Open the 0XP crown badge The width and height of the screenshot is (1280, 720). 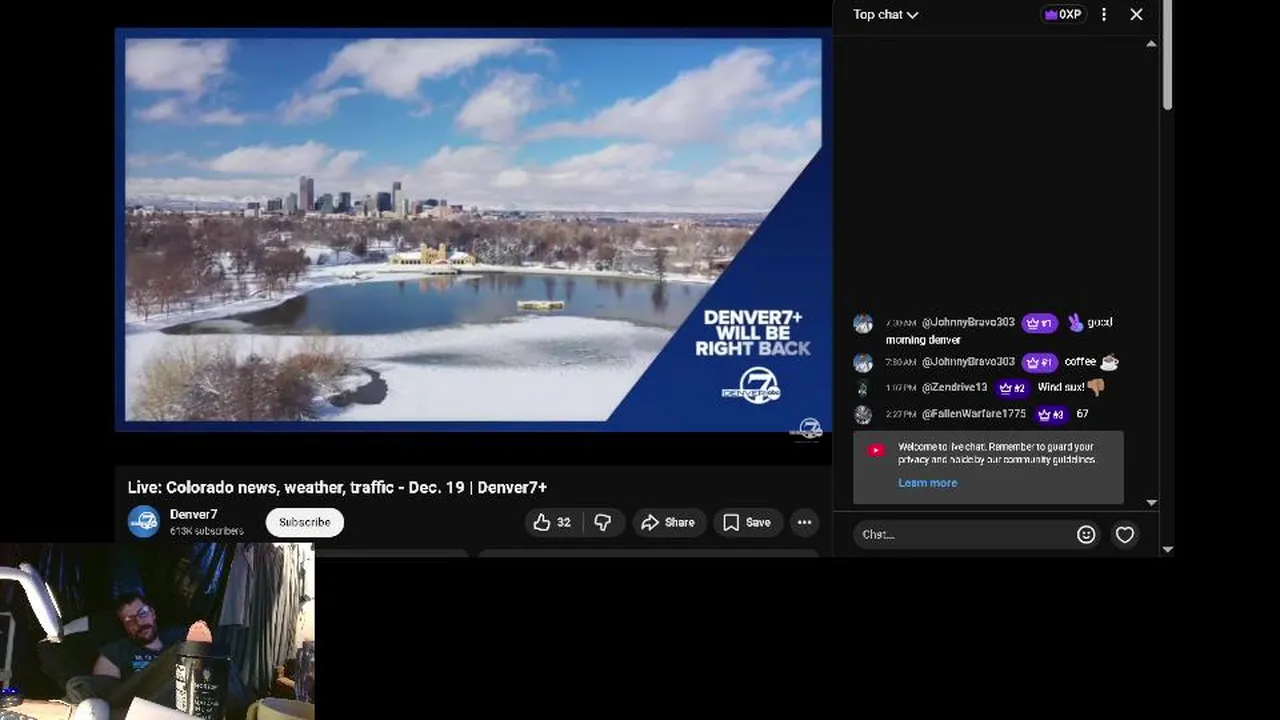(x=1064, y=14)
